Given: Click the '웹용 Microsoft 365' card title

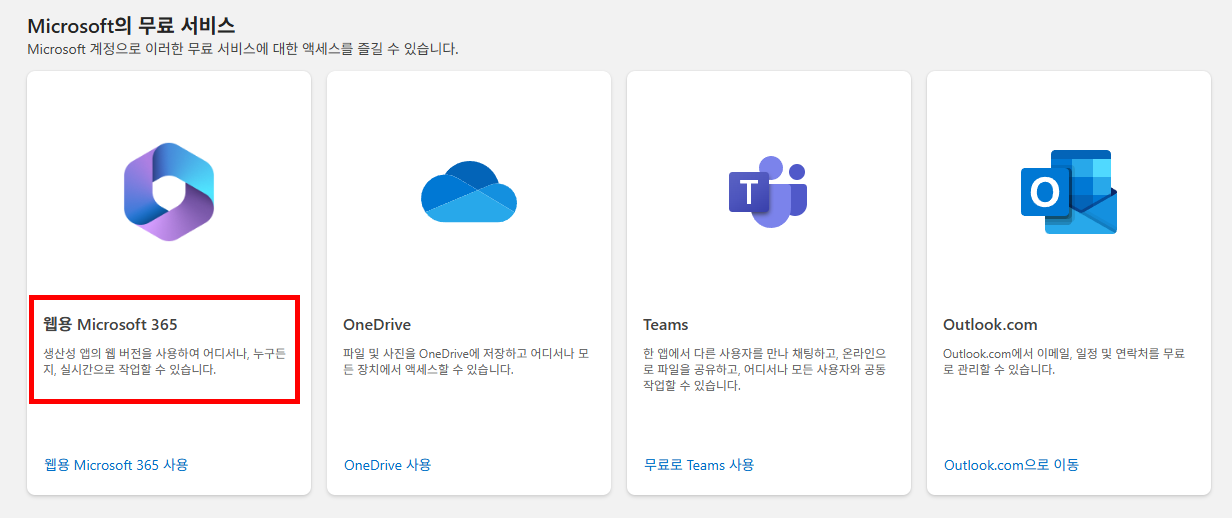Looking at the screenshot, I should tap(110, 324).
